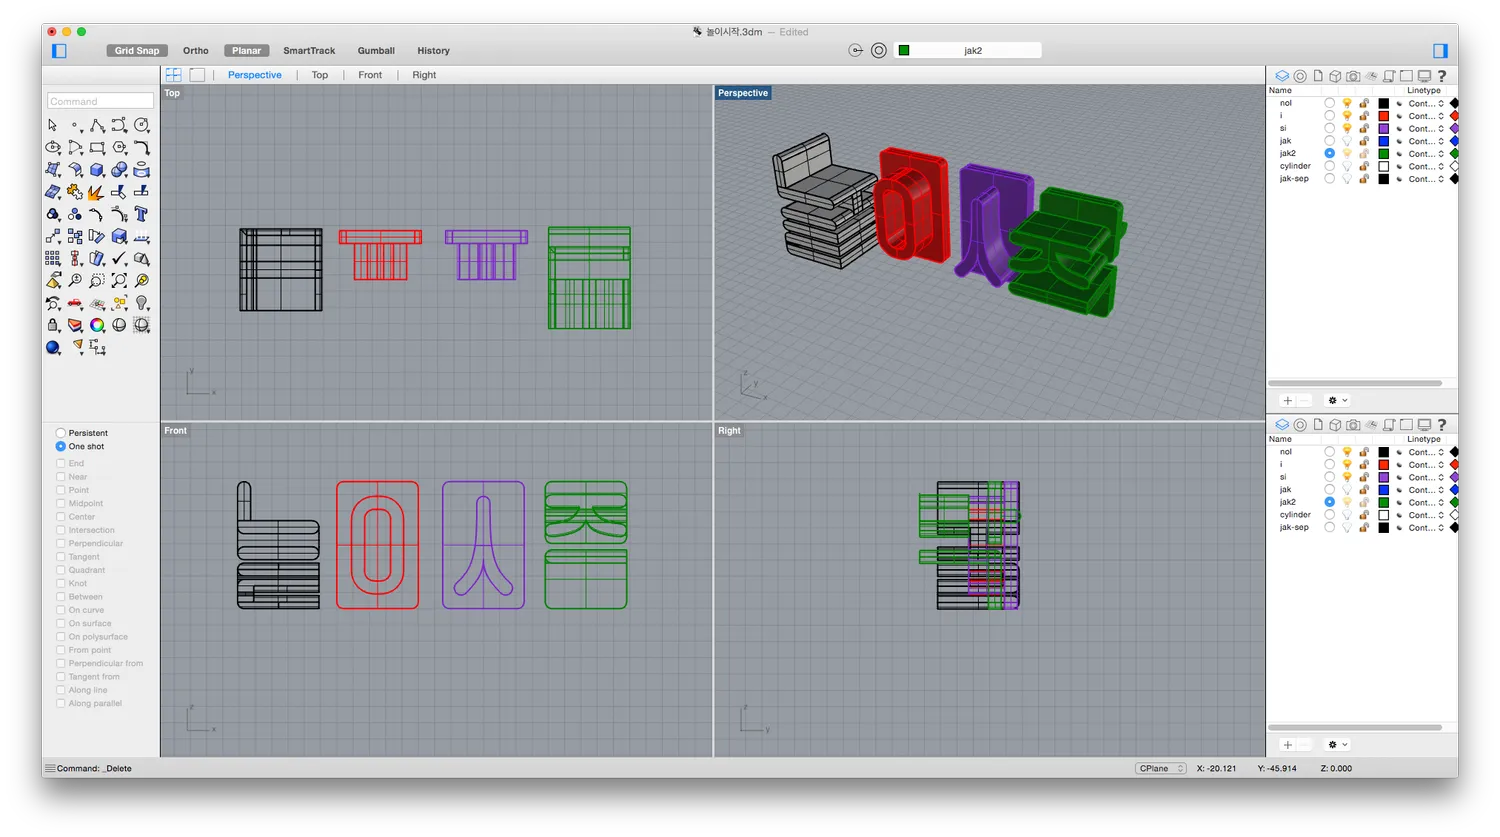
Task: Click the Explode tool icon
Action: pos(96,192)
